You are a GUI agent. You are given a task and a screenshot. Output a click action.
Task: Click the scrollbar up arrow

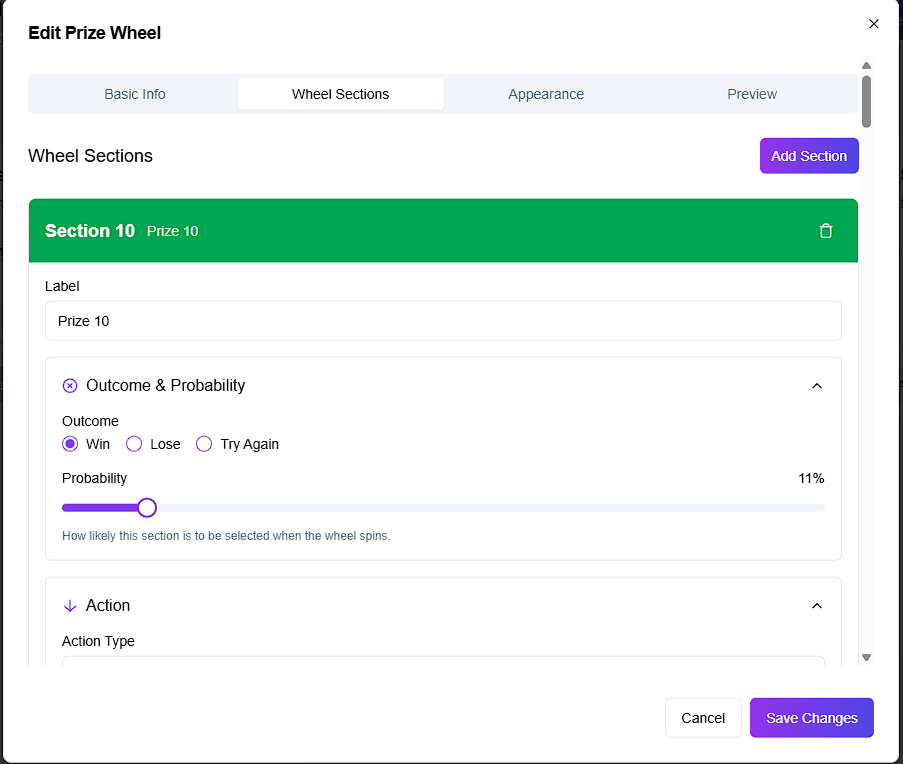866,66
